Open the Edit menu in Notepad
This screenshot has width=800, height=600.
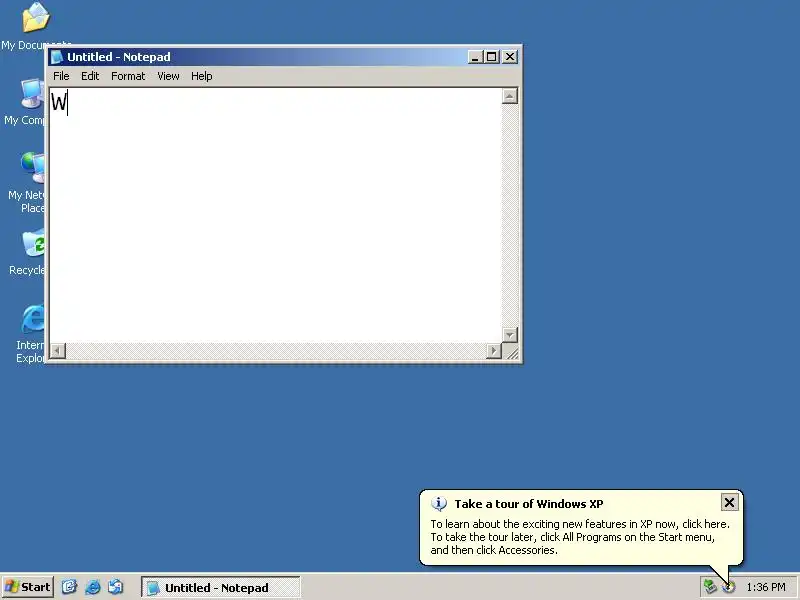point(90,76)
